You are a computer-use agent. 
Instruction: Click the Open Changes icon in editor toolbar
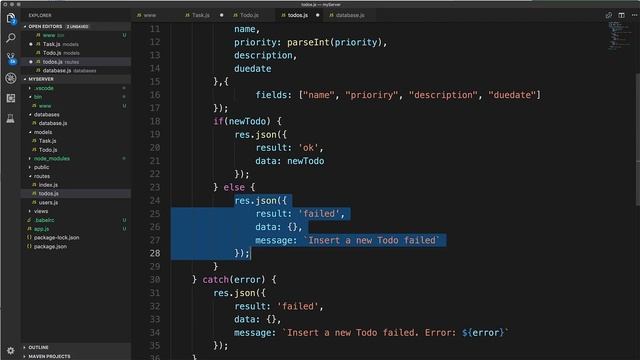tap(609, 15)
